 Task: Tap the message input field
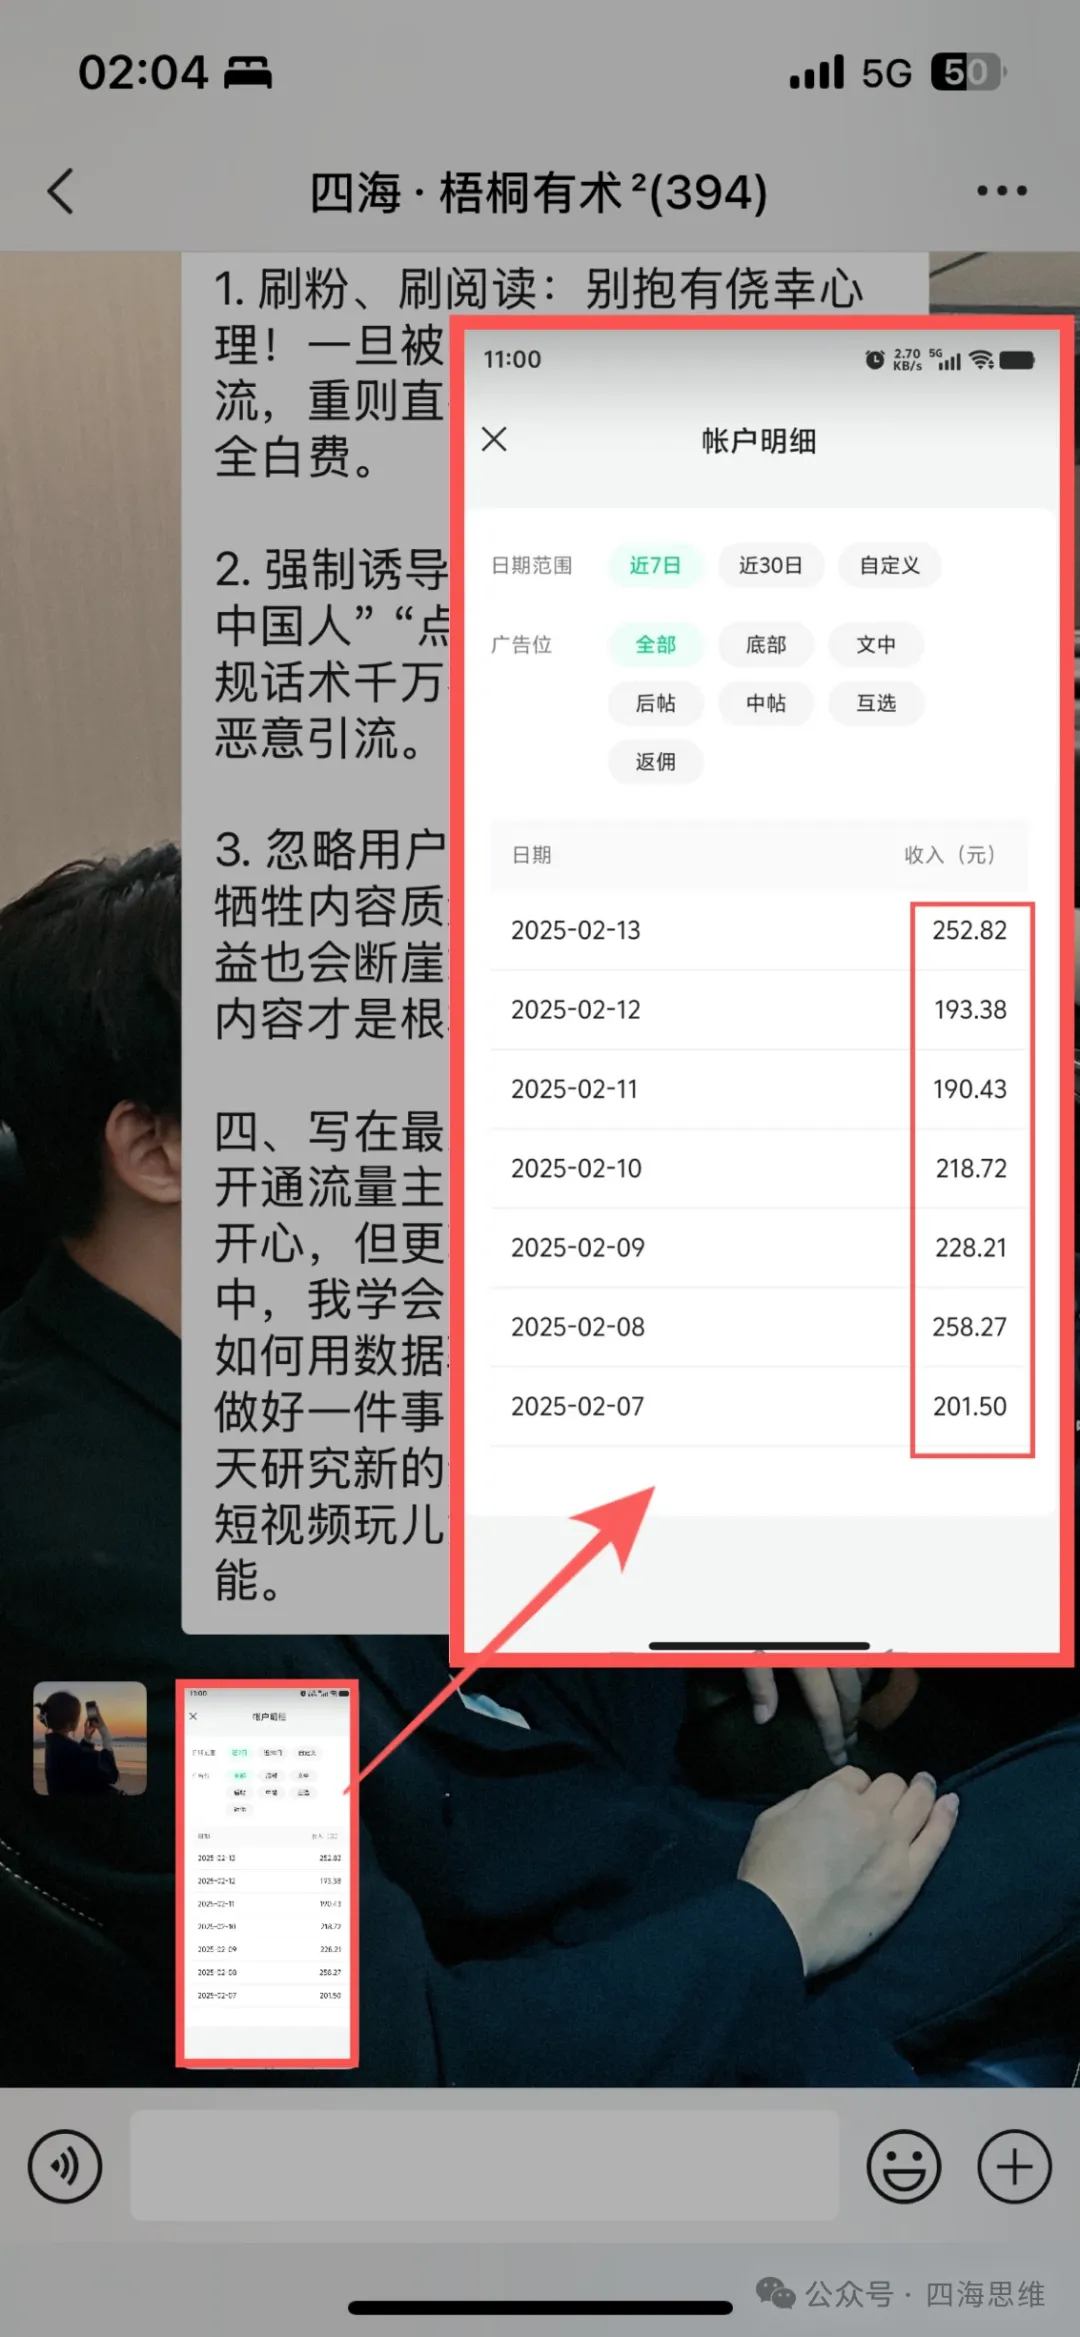(x=484, y=2166)
